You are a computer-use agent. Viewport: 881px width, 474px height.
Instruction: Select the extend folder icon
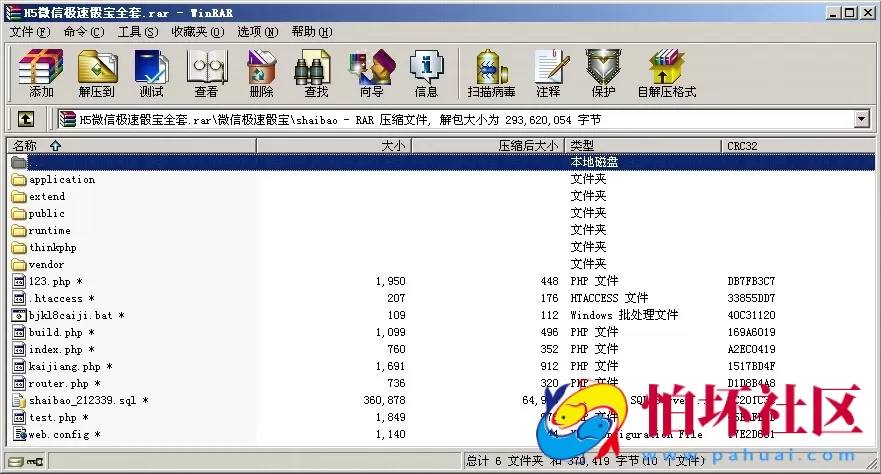pyautogui.click(x=19, y=197)
